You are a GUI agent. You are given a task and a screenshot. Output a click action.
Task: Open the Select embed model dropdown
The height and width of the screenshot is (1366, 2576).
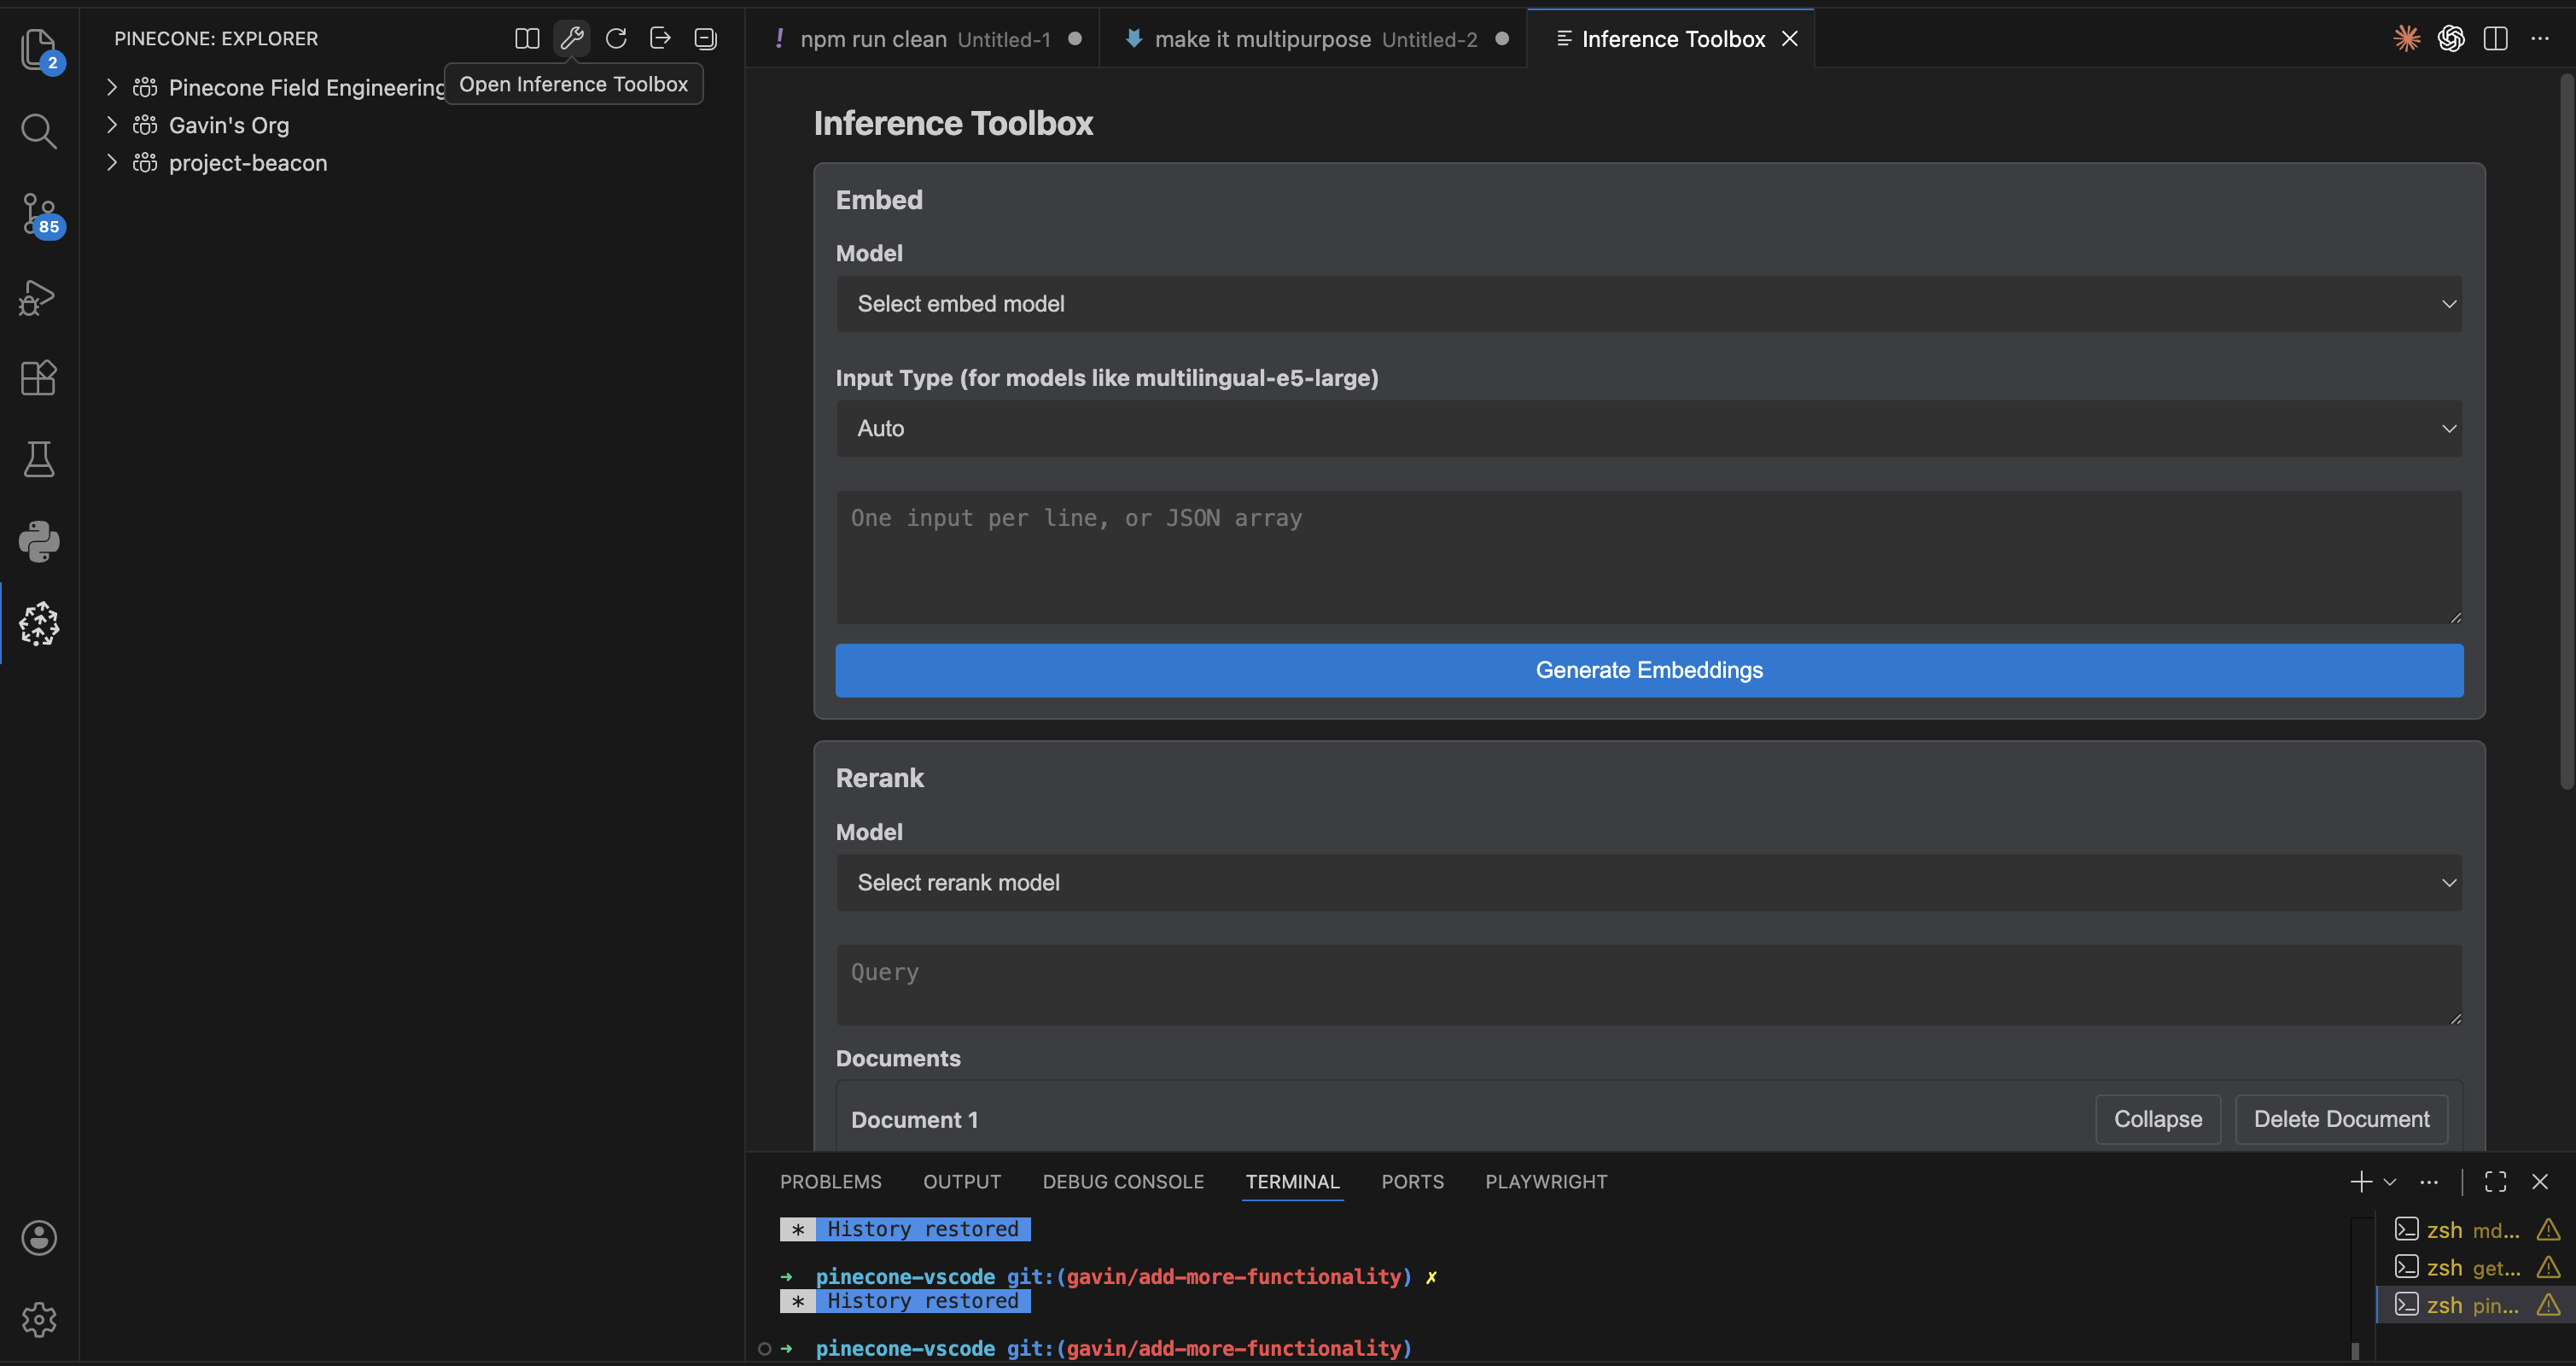(x=1648, y=303)
